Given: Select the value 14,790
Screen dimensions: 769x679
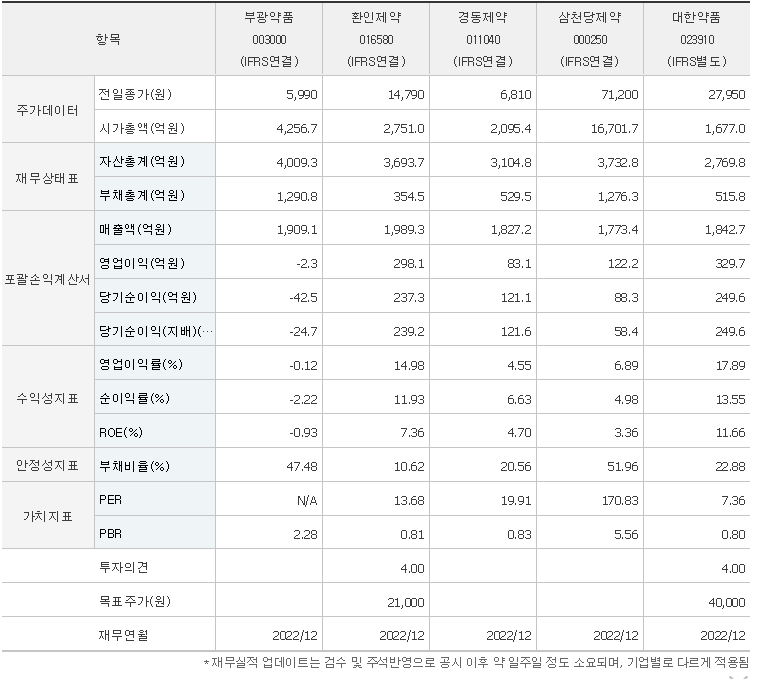Looking at the screenshot, I should point(406,95).
